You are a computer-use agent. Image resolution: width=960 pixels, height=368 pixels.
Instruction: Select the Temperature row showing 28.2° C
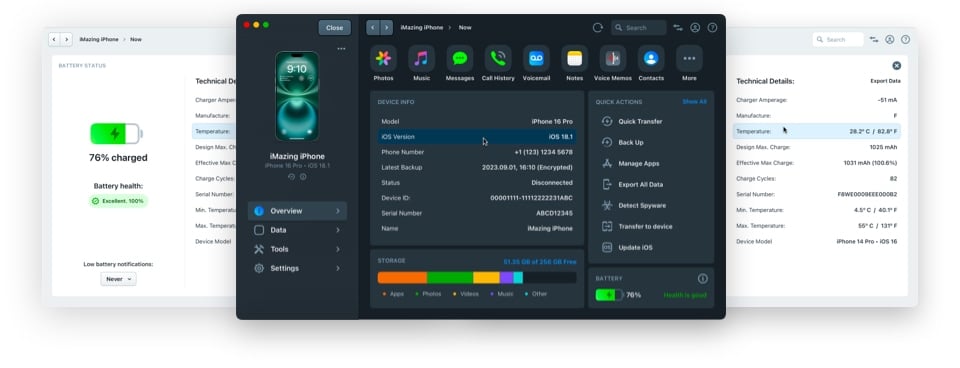click(817, 131)
